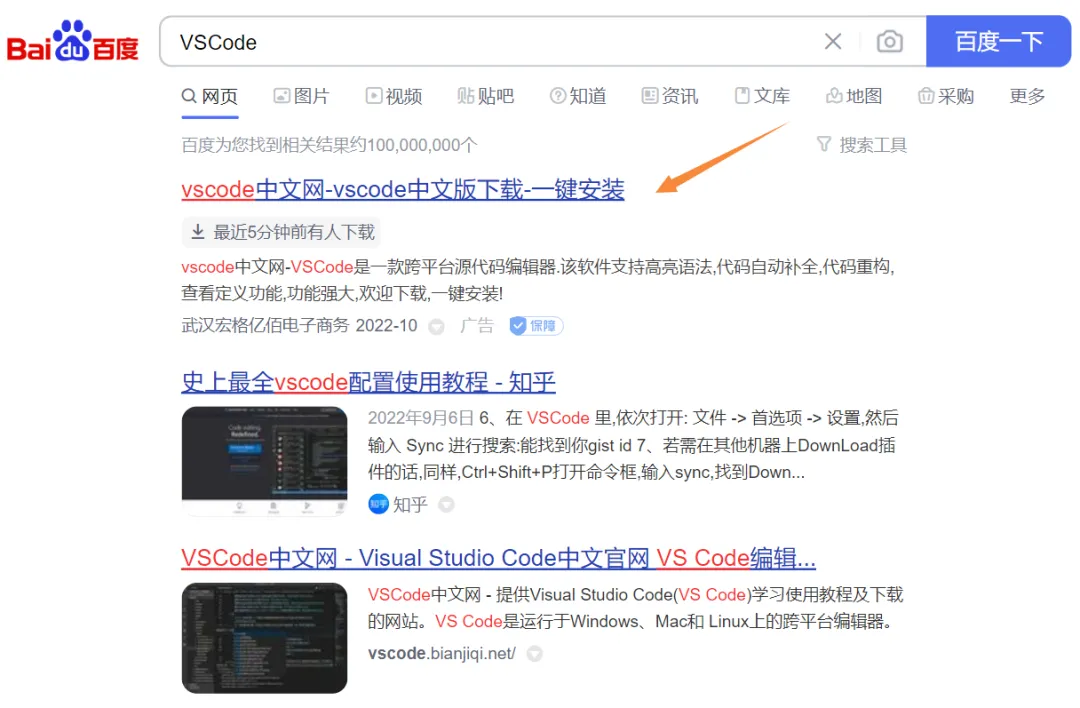Open the Zhihu result thumbnail image
Image resolution: width=1080 pixels, height=708 pixels.
coord(264,461)
